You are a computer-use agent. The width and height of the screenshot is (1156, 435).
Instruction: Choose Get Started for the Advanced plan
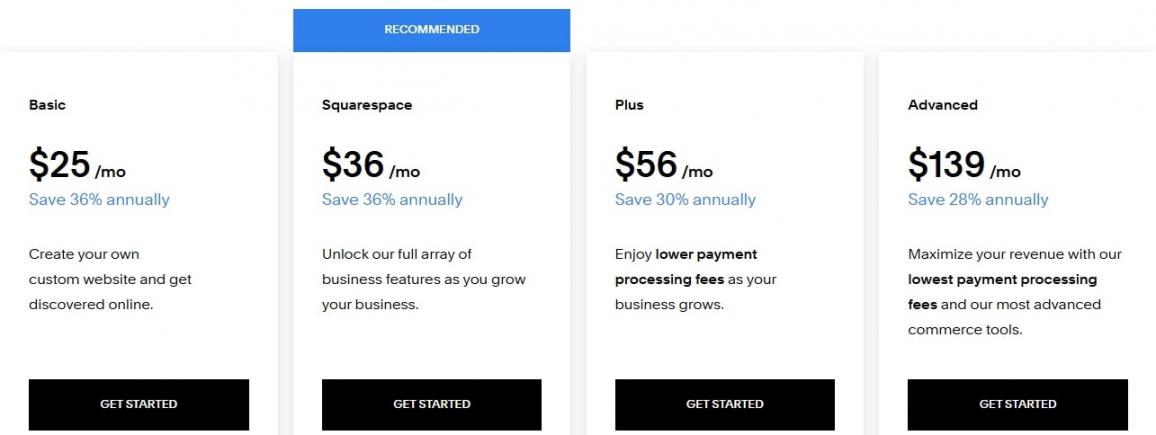[1017, 404]
